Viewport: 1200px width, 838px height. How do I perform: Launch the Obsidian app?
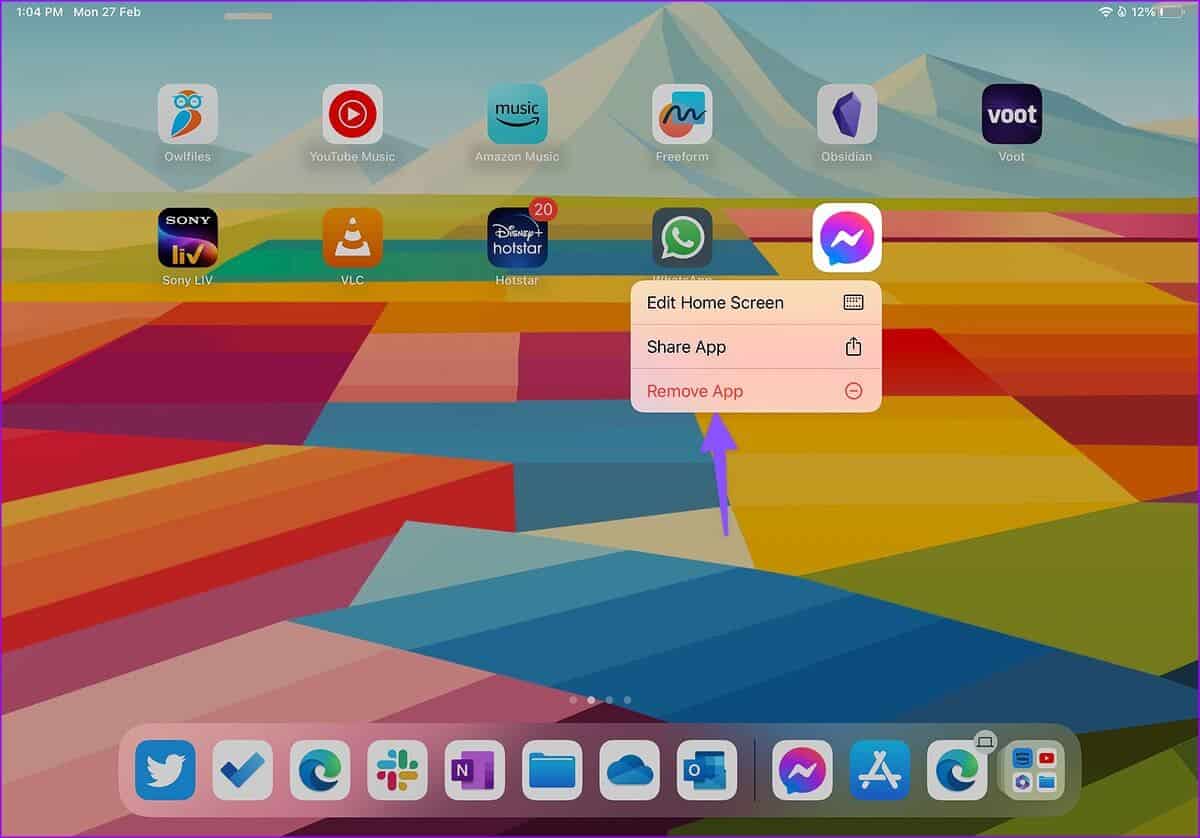click(x=847, y=114)
